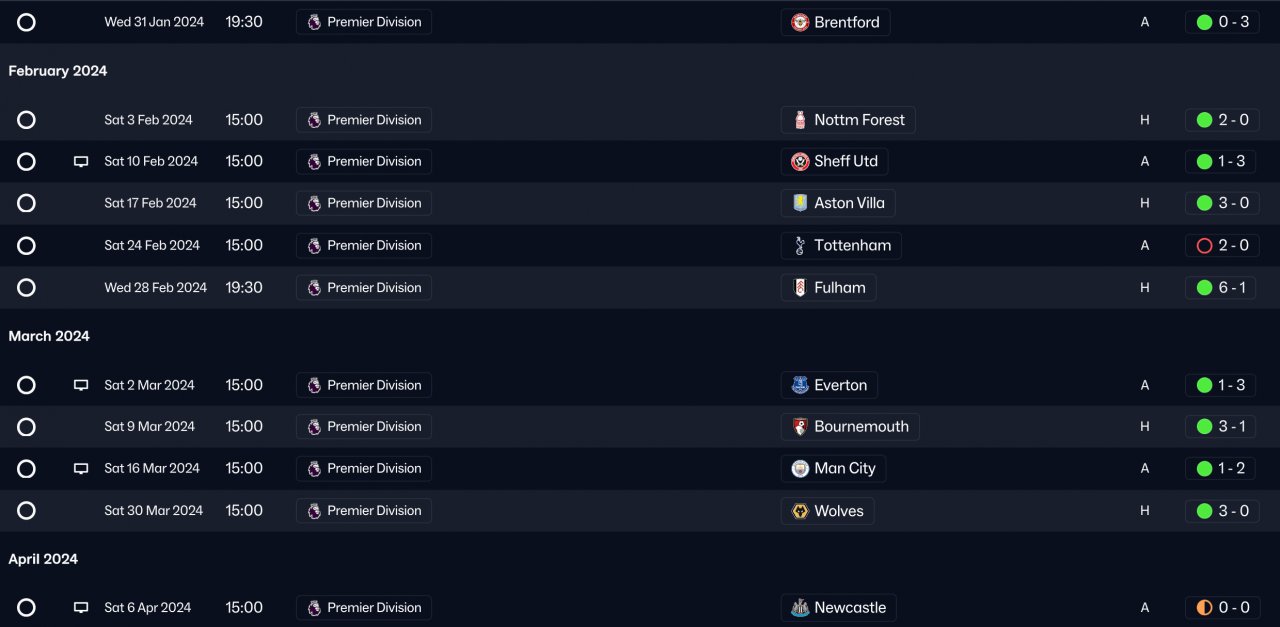Viewport: 1280px width, 627px height.
Task: Click the 15:00 kick-off time on Bournemouth row
Action: [244, 427]
